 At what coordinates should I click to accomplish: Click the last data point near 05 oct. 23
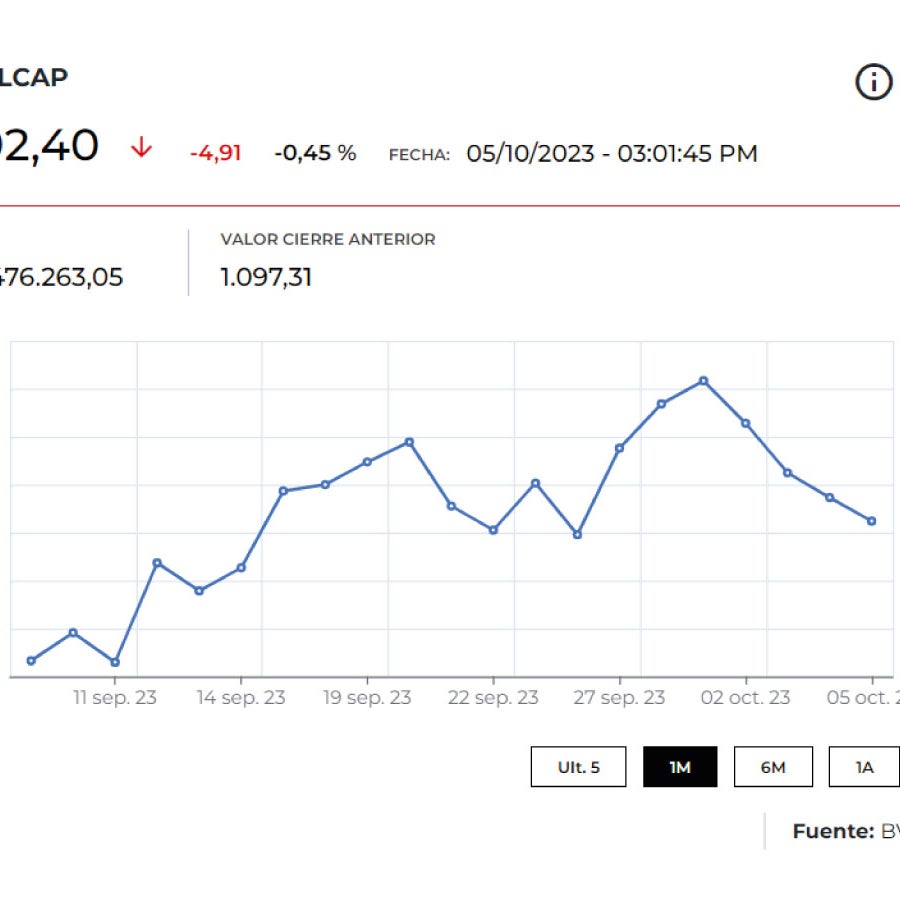872,520
